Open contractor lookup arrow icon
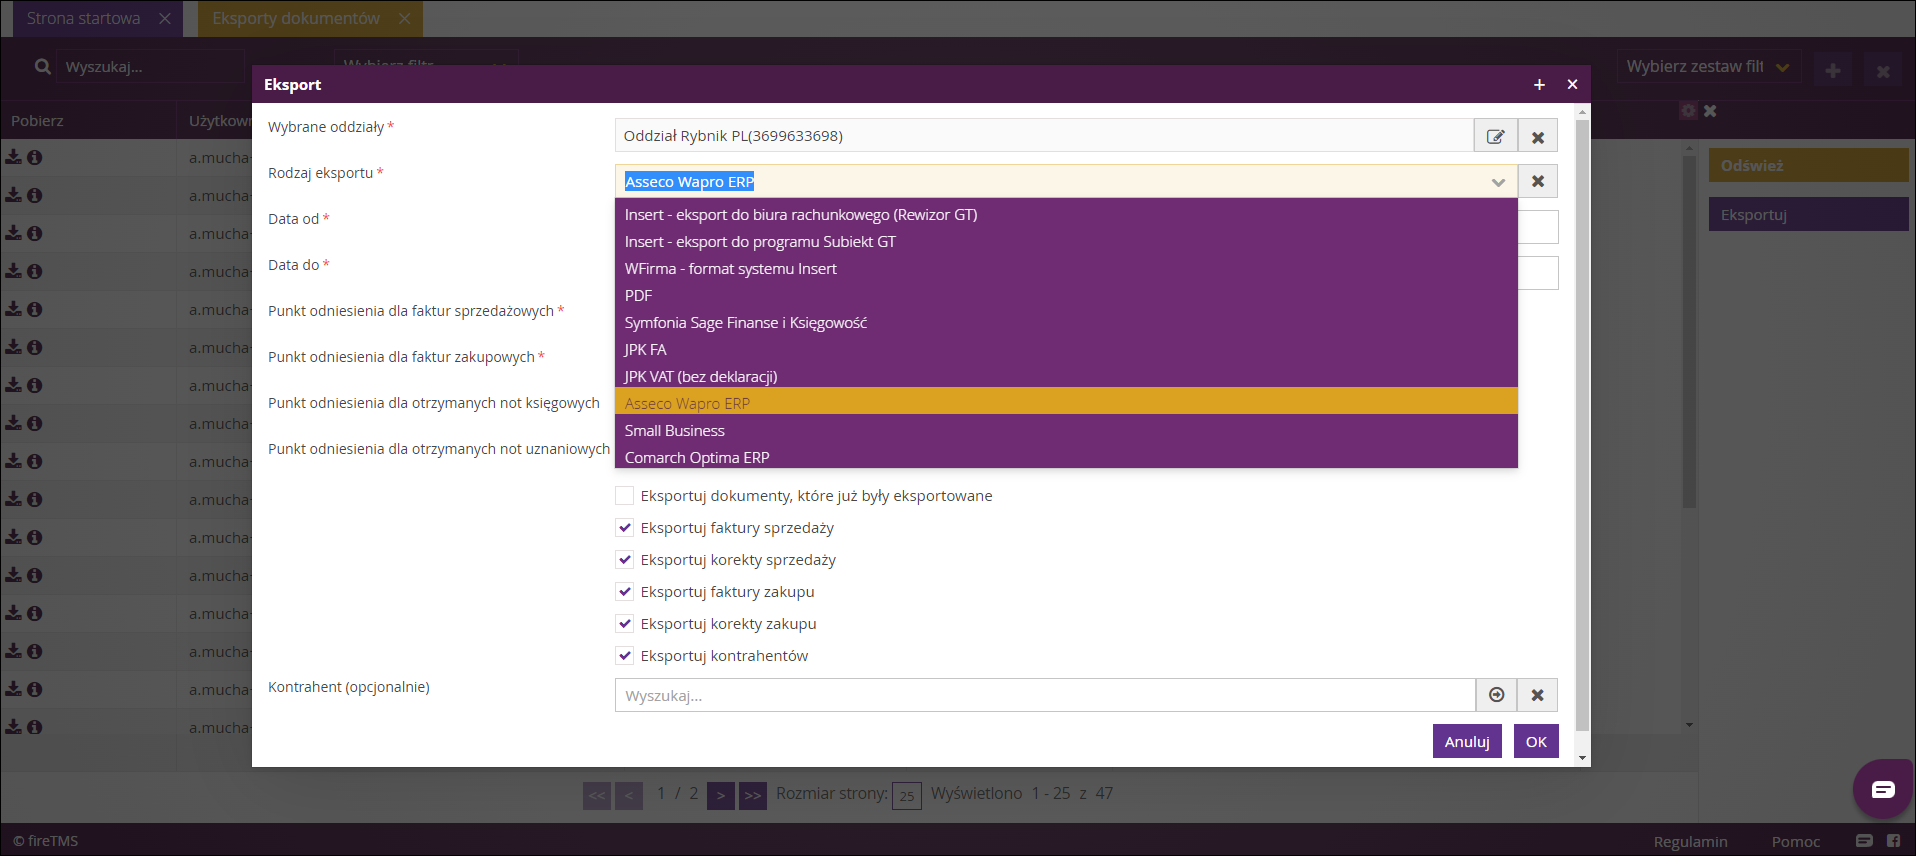Viewport: 1916px width, 856px height. (1496, 695)
